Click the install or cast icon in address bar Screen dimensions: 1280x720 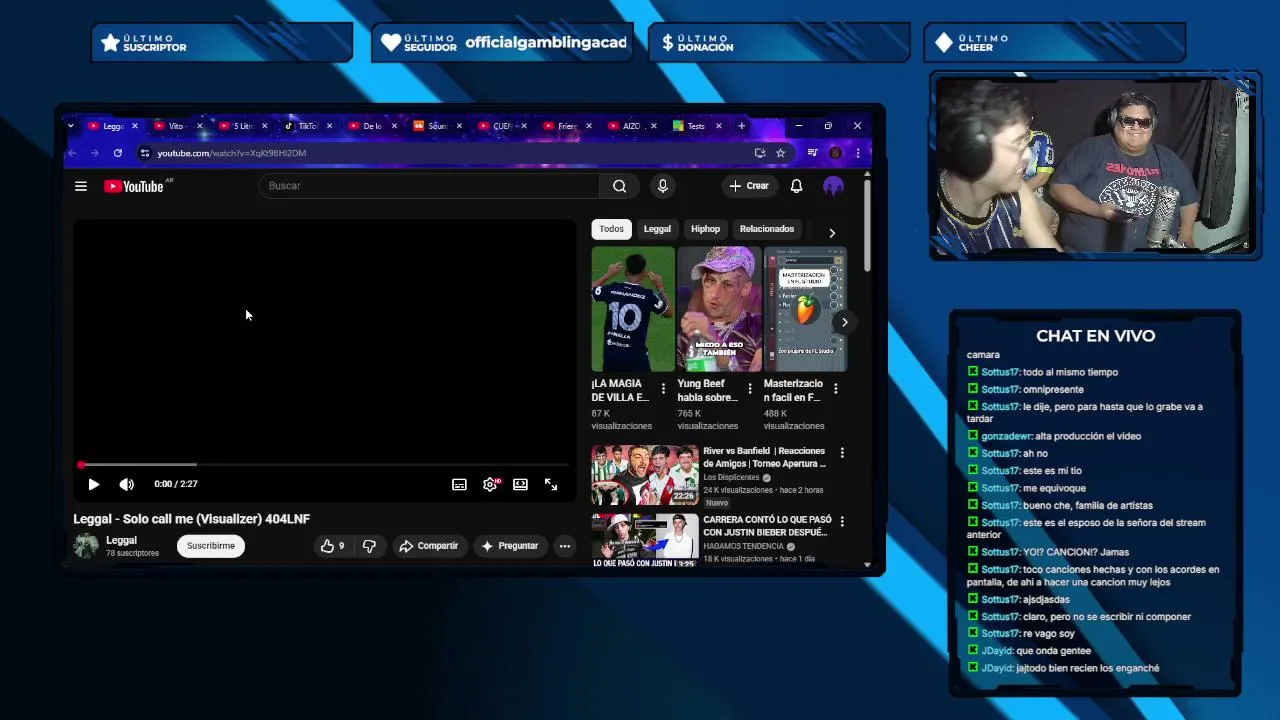[x=760, y=153]
